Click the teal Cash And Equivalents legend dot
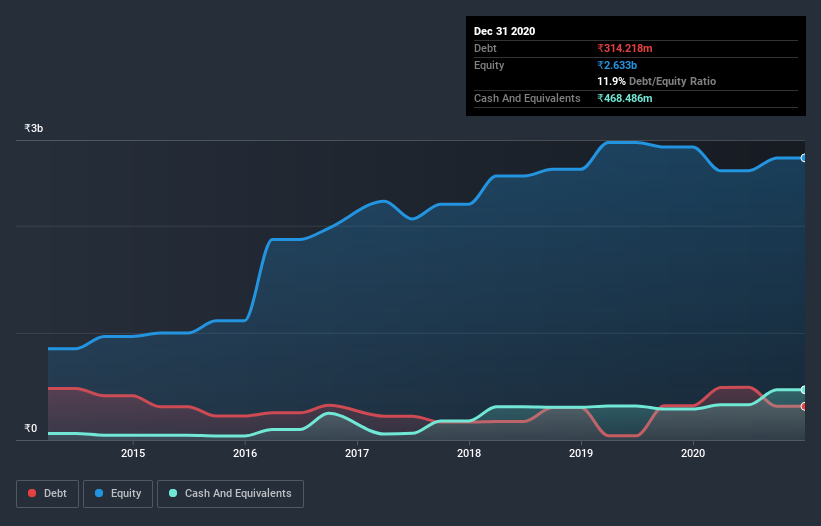Image resolution: width=821 pixels, height=526 pixels. click(173, 493)
